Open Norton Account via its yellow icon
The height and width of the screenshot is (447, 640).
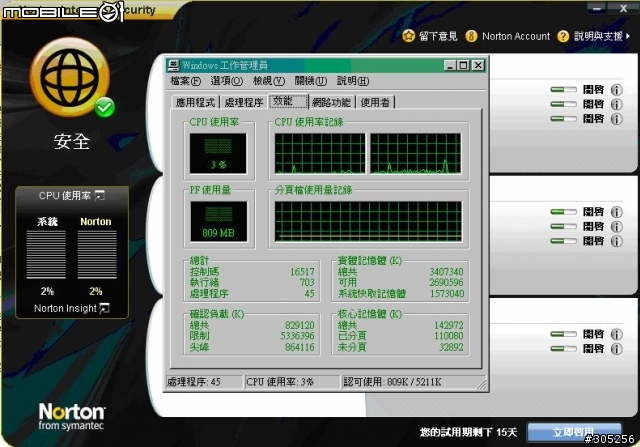click(471, 36)
